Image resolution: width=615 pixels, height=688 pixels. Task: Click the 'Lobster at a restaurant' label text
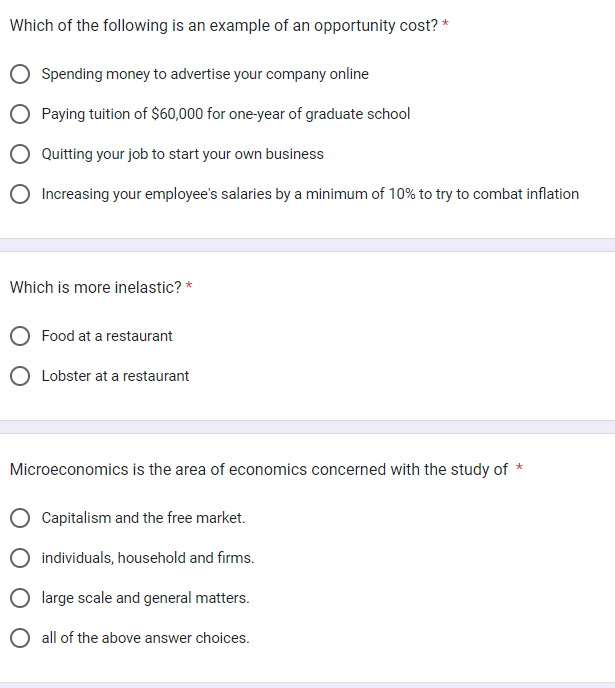[x=115, y=376]
